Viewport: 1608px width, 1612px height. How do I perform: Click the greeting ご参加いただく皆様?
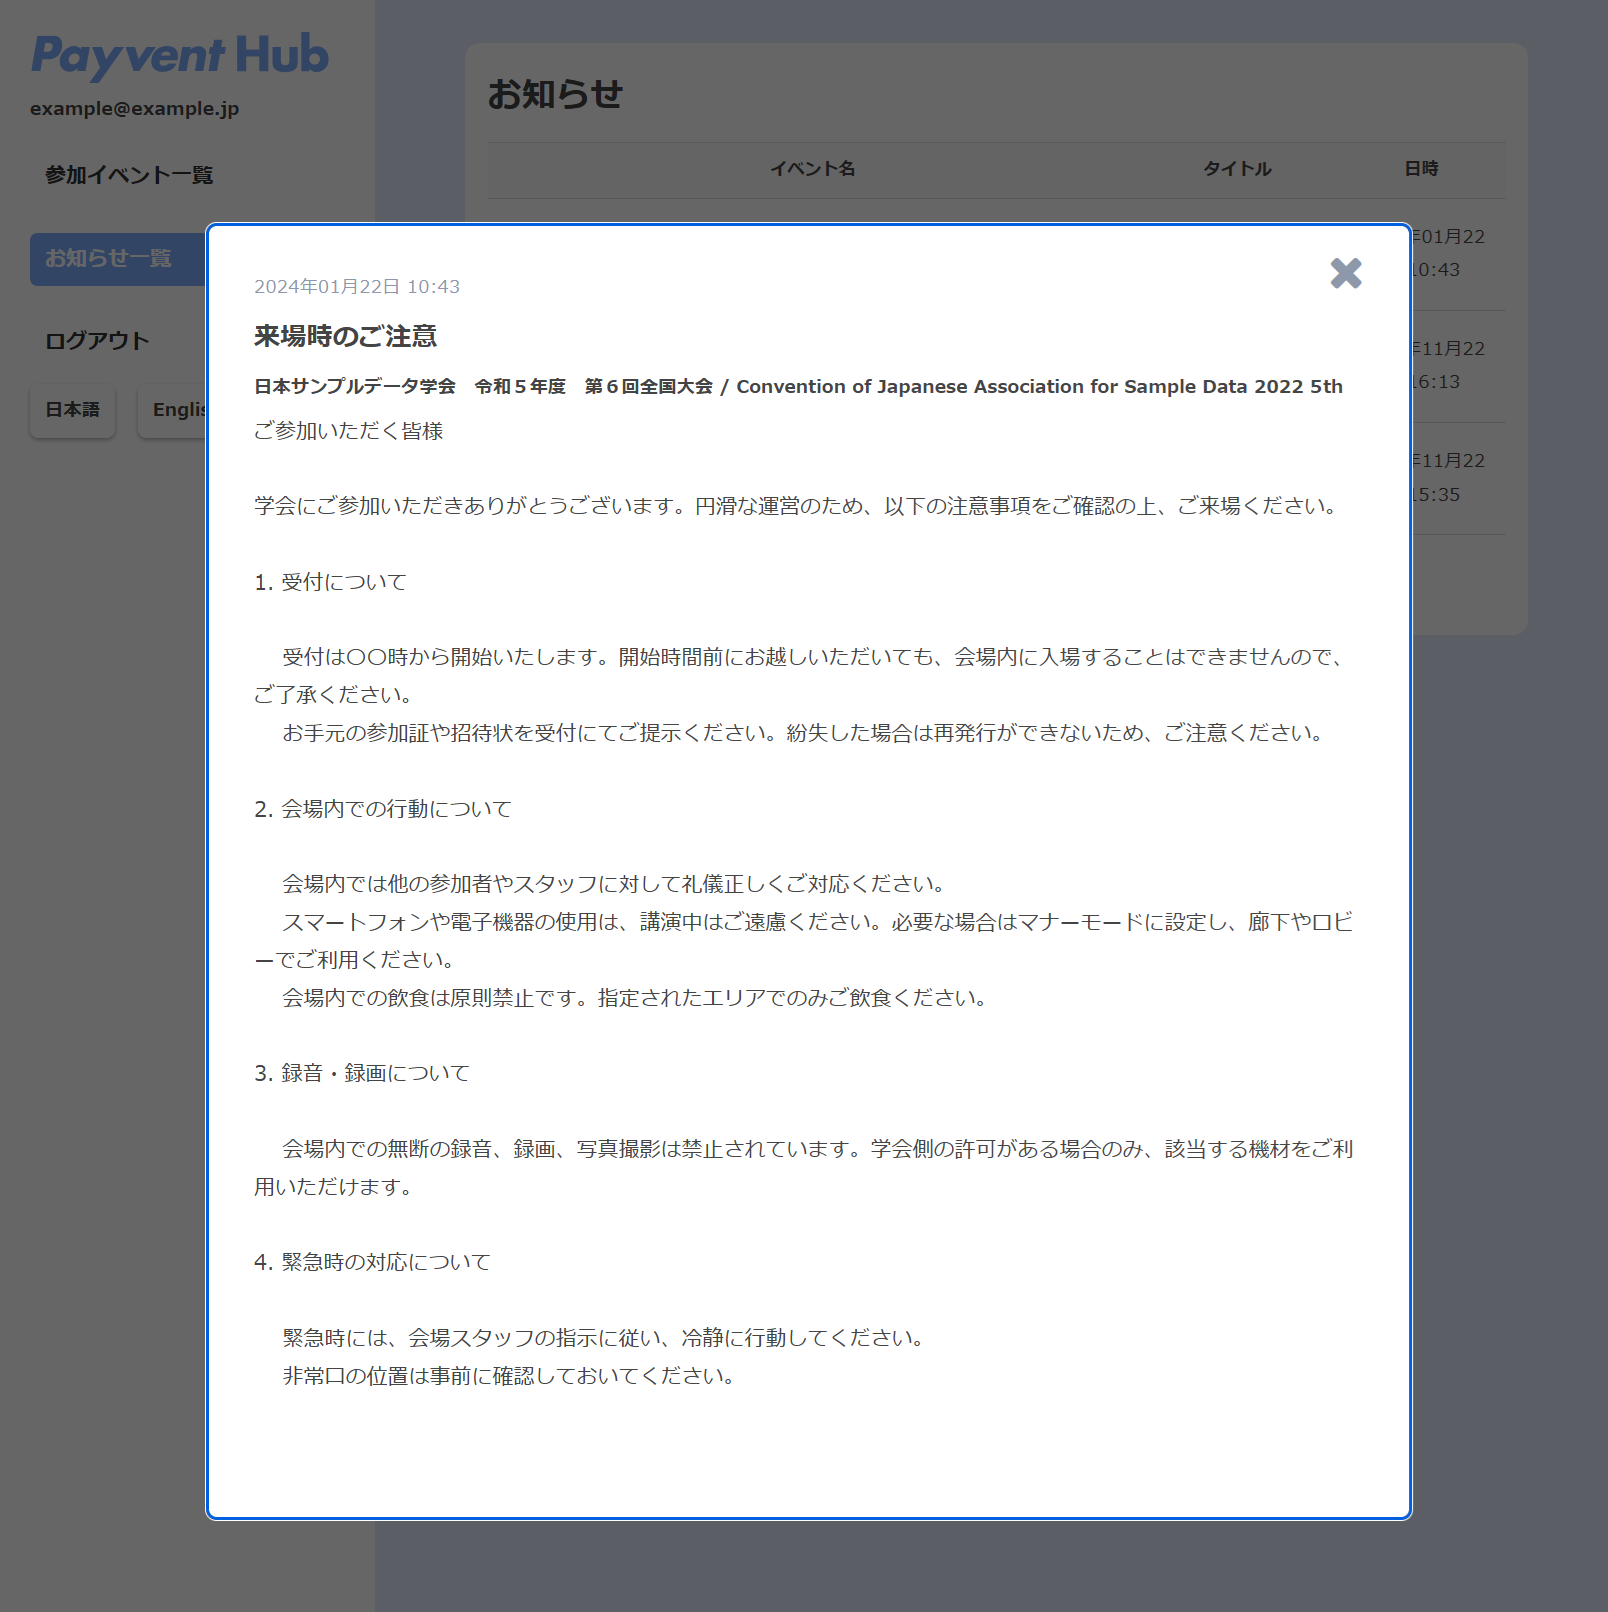pos(348,431)
